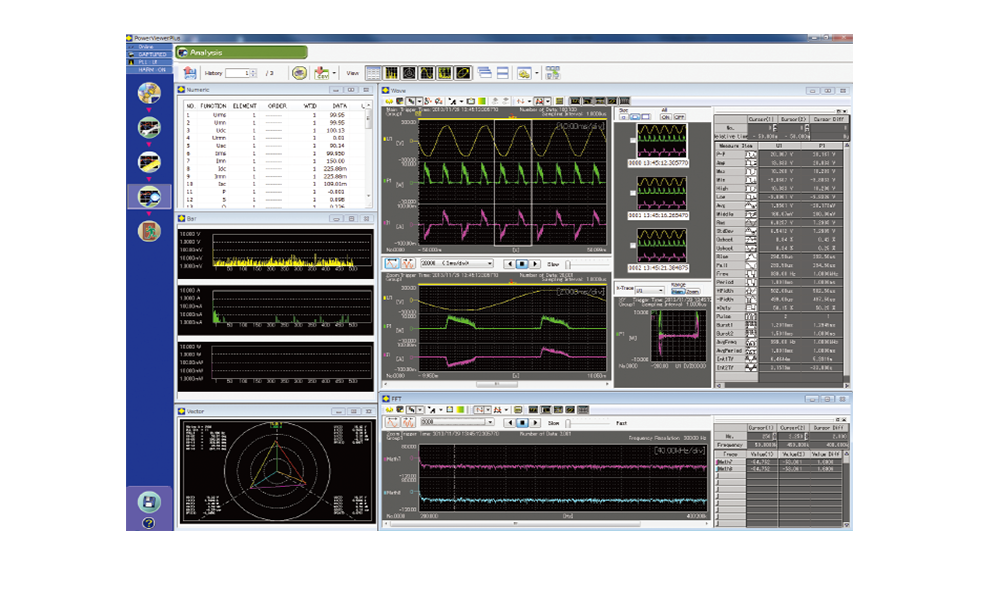Image resolution: width=981 pixels, height=591 pixels.
Task: Click the HARM : ON status item
Action: click(150, 69)
